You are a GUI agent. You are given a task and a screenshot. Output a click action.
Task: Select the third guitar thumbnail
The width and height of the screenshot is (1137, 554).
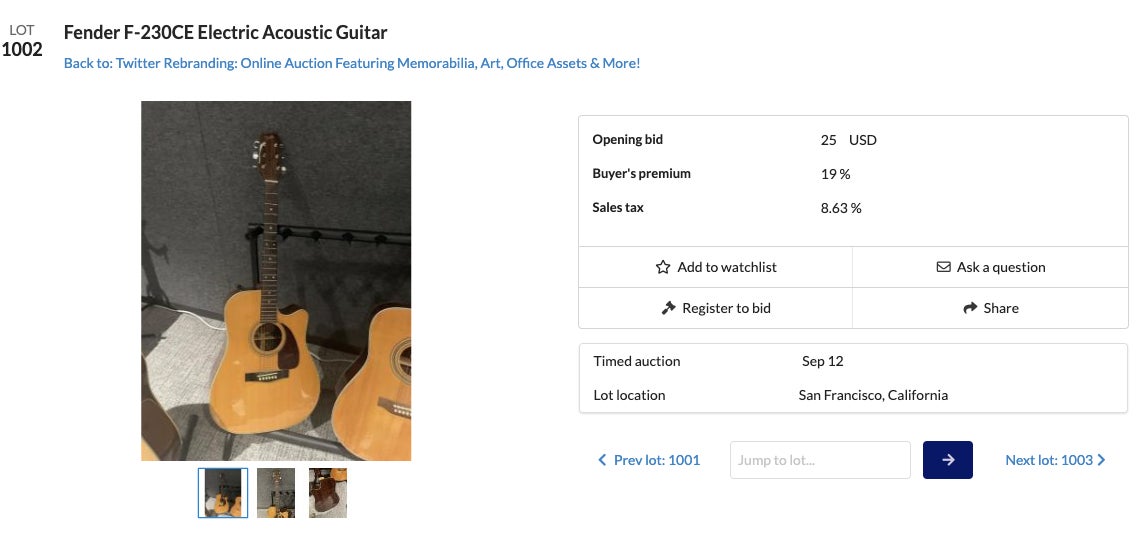point(328,493)
